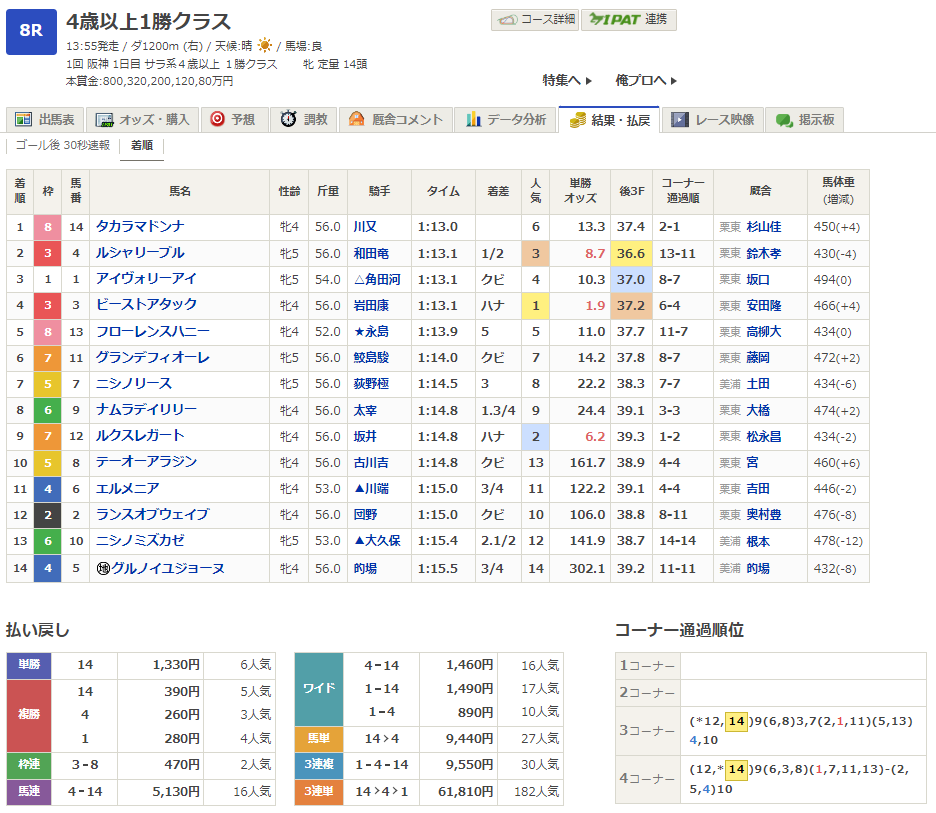
Task: Open jockey 和田竜's profile link
Action: (x=371, y=253)
